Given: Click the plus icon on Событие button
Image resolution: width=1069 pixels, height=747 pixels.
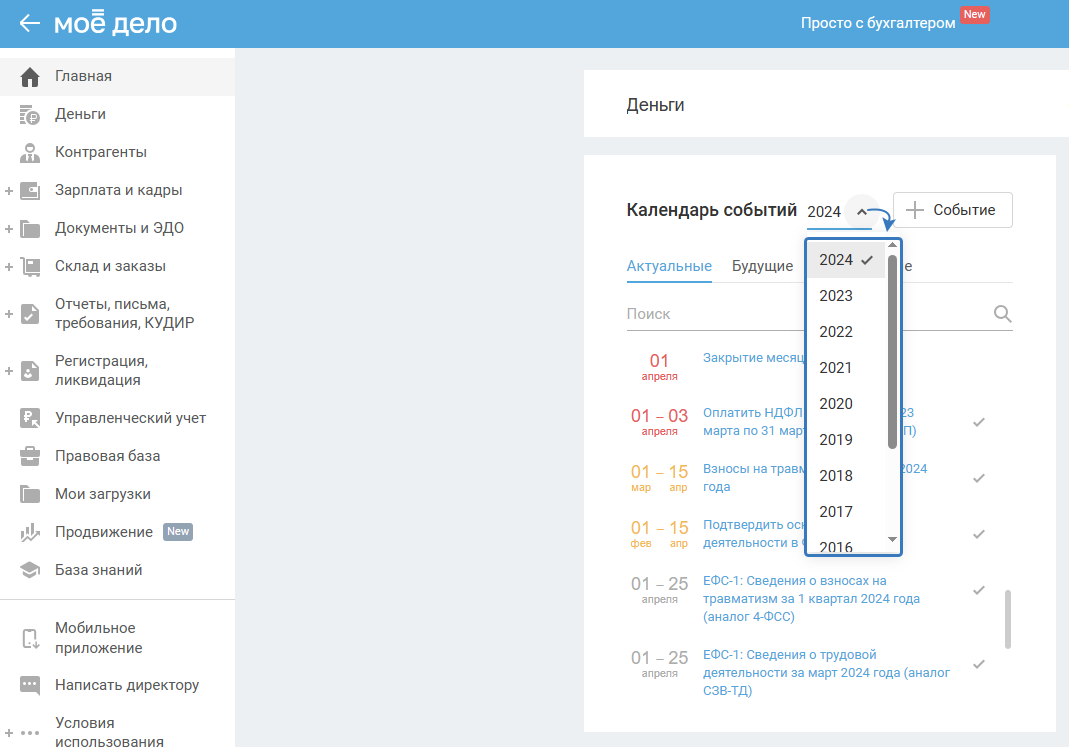Looking at the screenshot, I should coord(914,210).
